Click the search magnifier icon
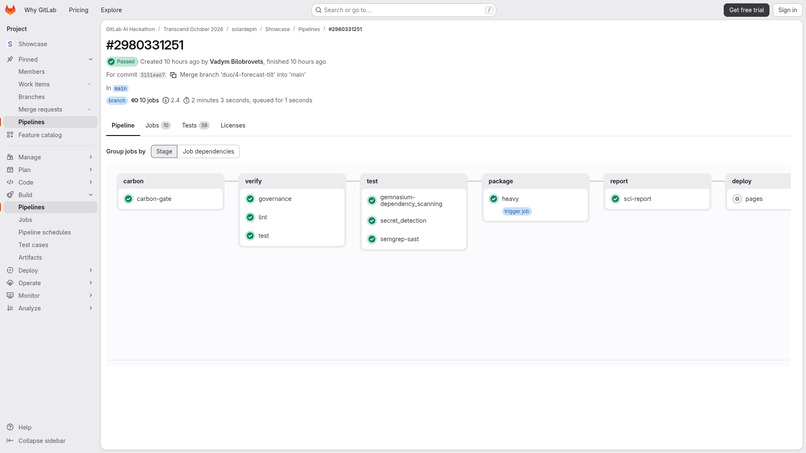 tap(318, 10)
